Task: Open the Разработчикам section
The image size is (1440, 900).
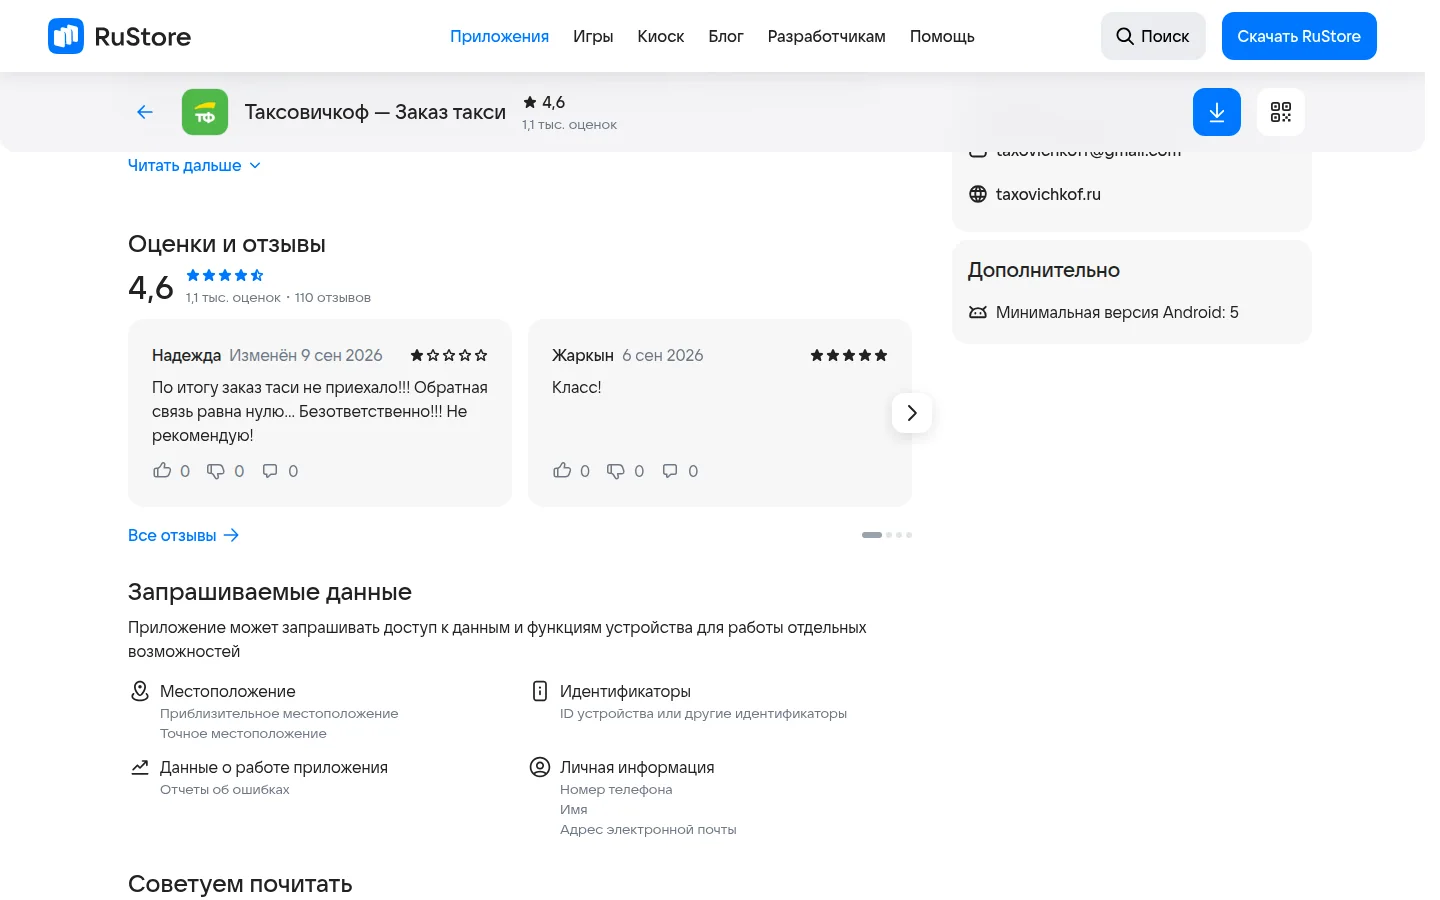Action: pyautogui.click(x=827, y=36)
